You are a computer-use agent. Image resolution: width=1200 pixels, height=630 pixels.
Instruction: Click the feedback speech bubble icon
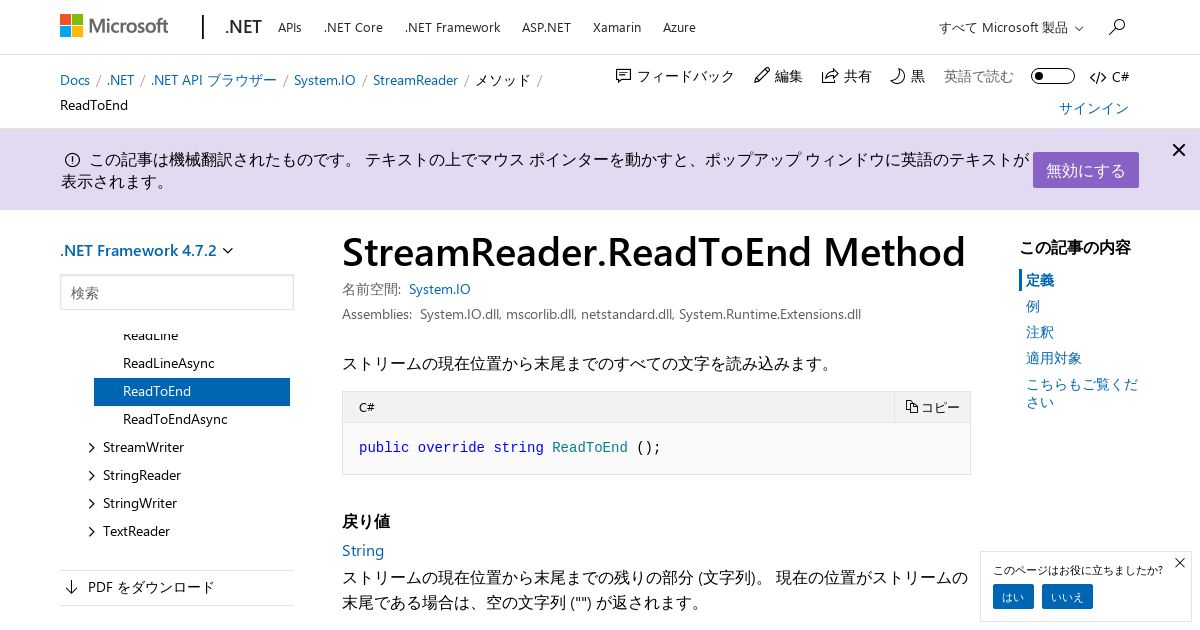tap(623, 76)
